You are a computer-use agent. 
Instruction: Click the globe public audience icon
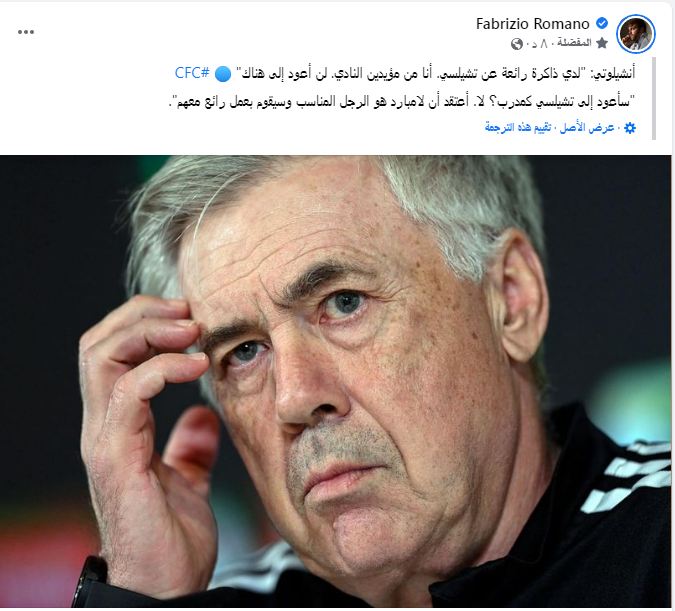[x=517, y=43]
